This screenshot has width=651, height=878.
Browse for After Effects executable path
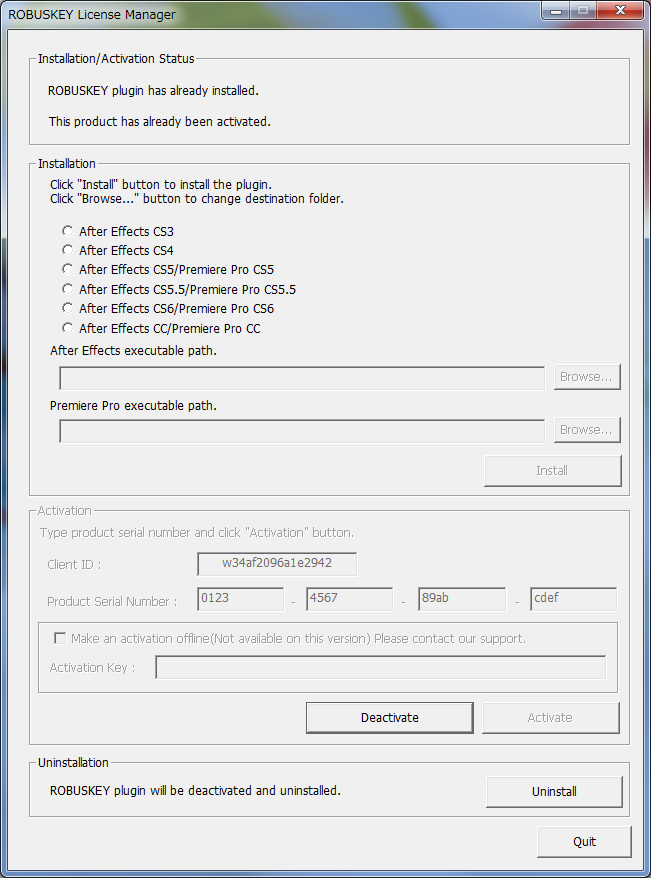587,377
